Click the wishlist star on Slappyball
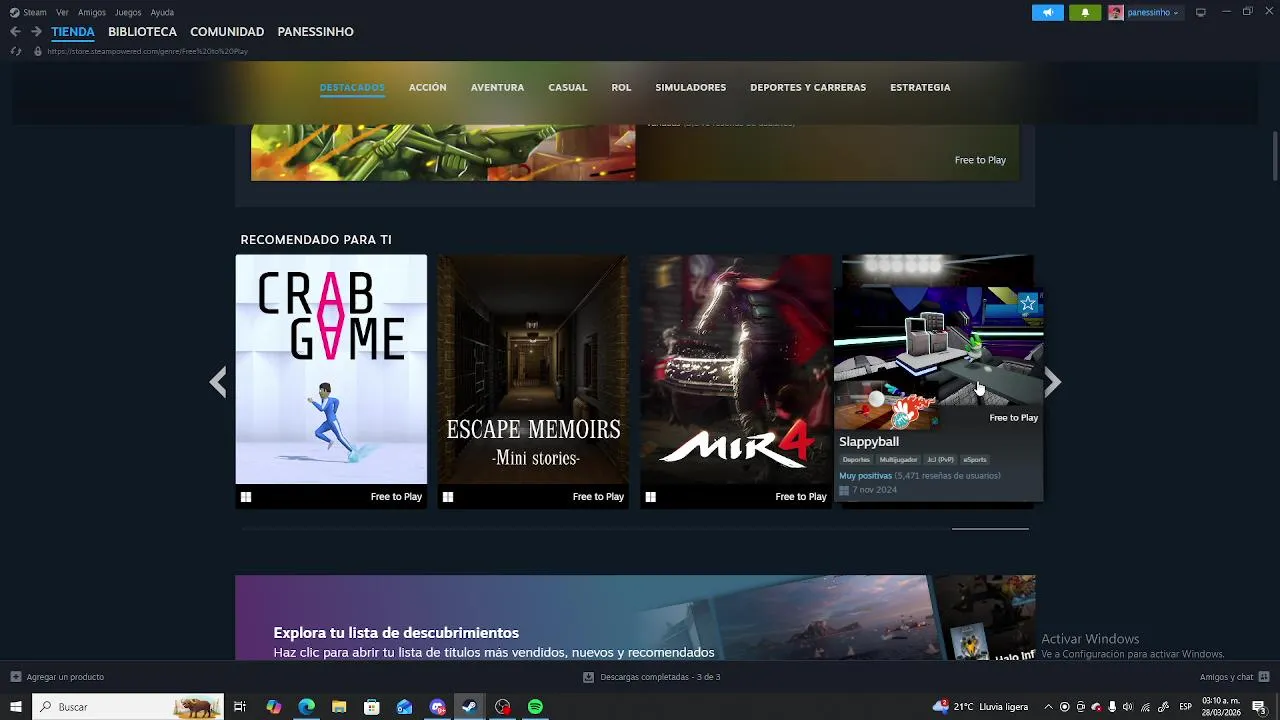Viewport: 1280px width, 720px height. tap(1027, 303)
